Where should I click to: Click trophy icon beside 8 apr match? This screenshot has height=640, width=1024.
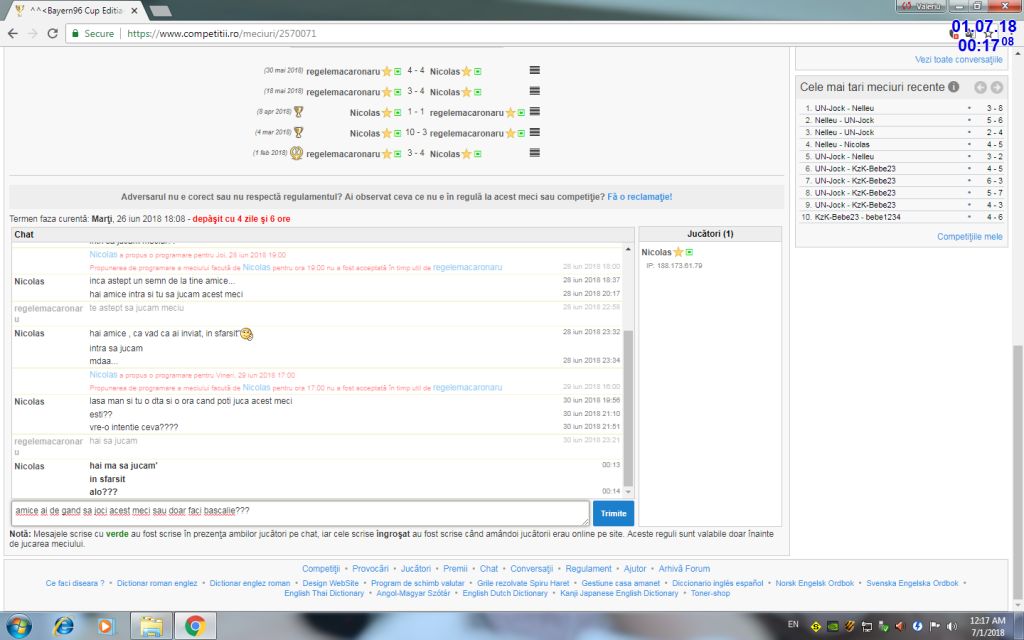(298, 112)
